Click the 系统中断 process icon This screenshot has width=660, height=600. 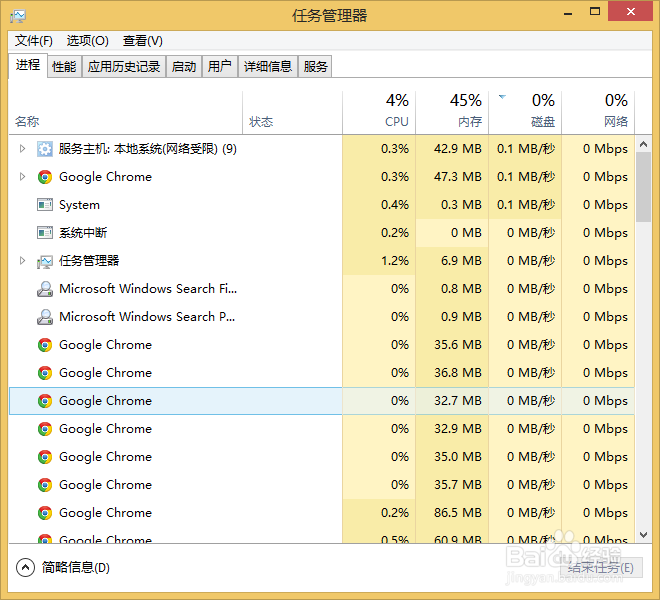click(x=45, y=232)
